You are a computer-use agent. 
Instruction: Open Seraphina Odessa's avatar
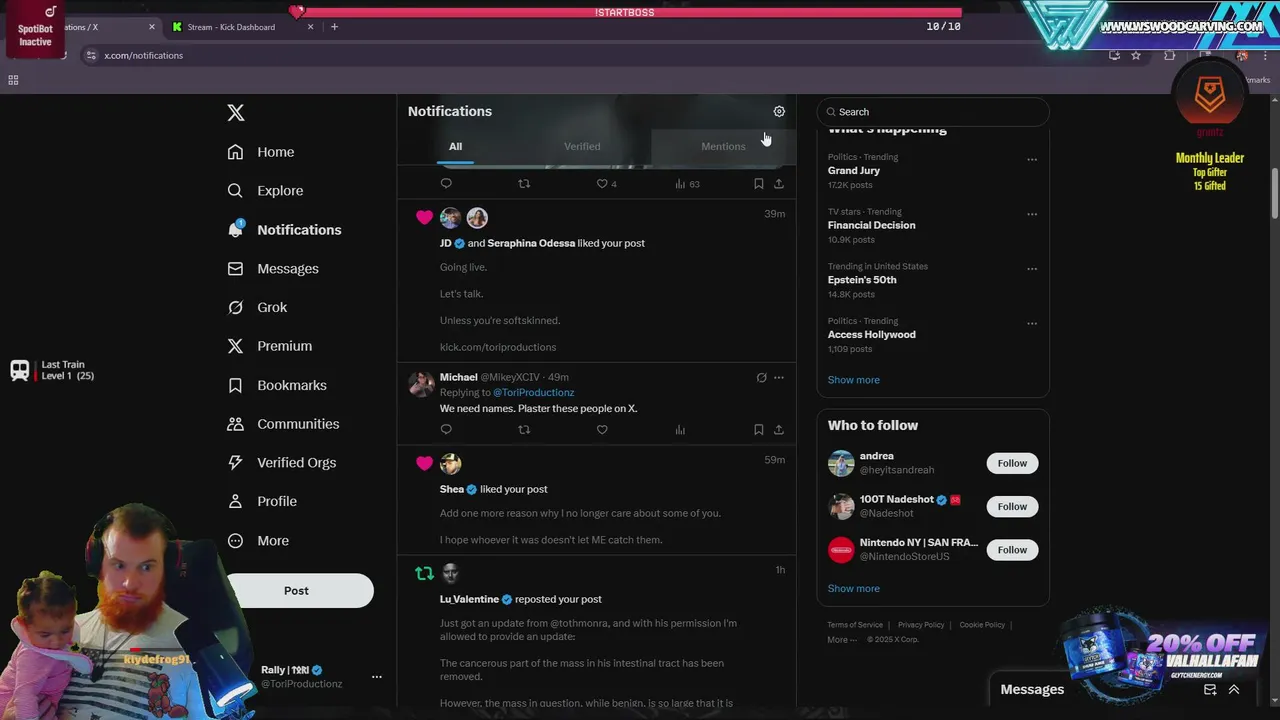pyautogui.click(x=477, y=218)
